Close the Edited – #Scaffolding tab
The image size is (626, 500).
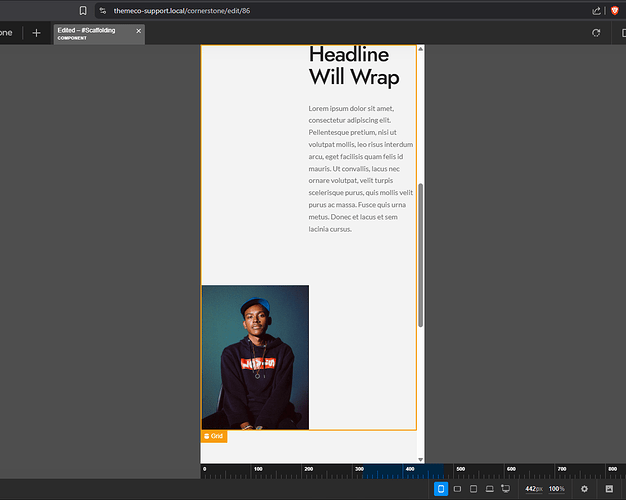pos(139,31)
